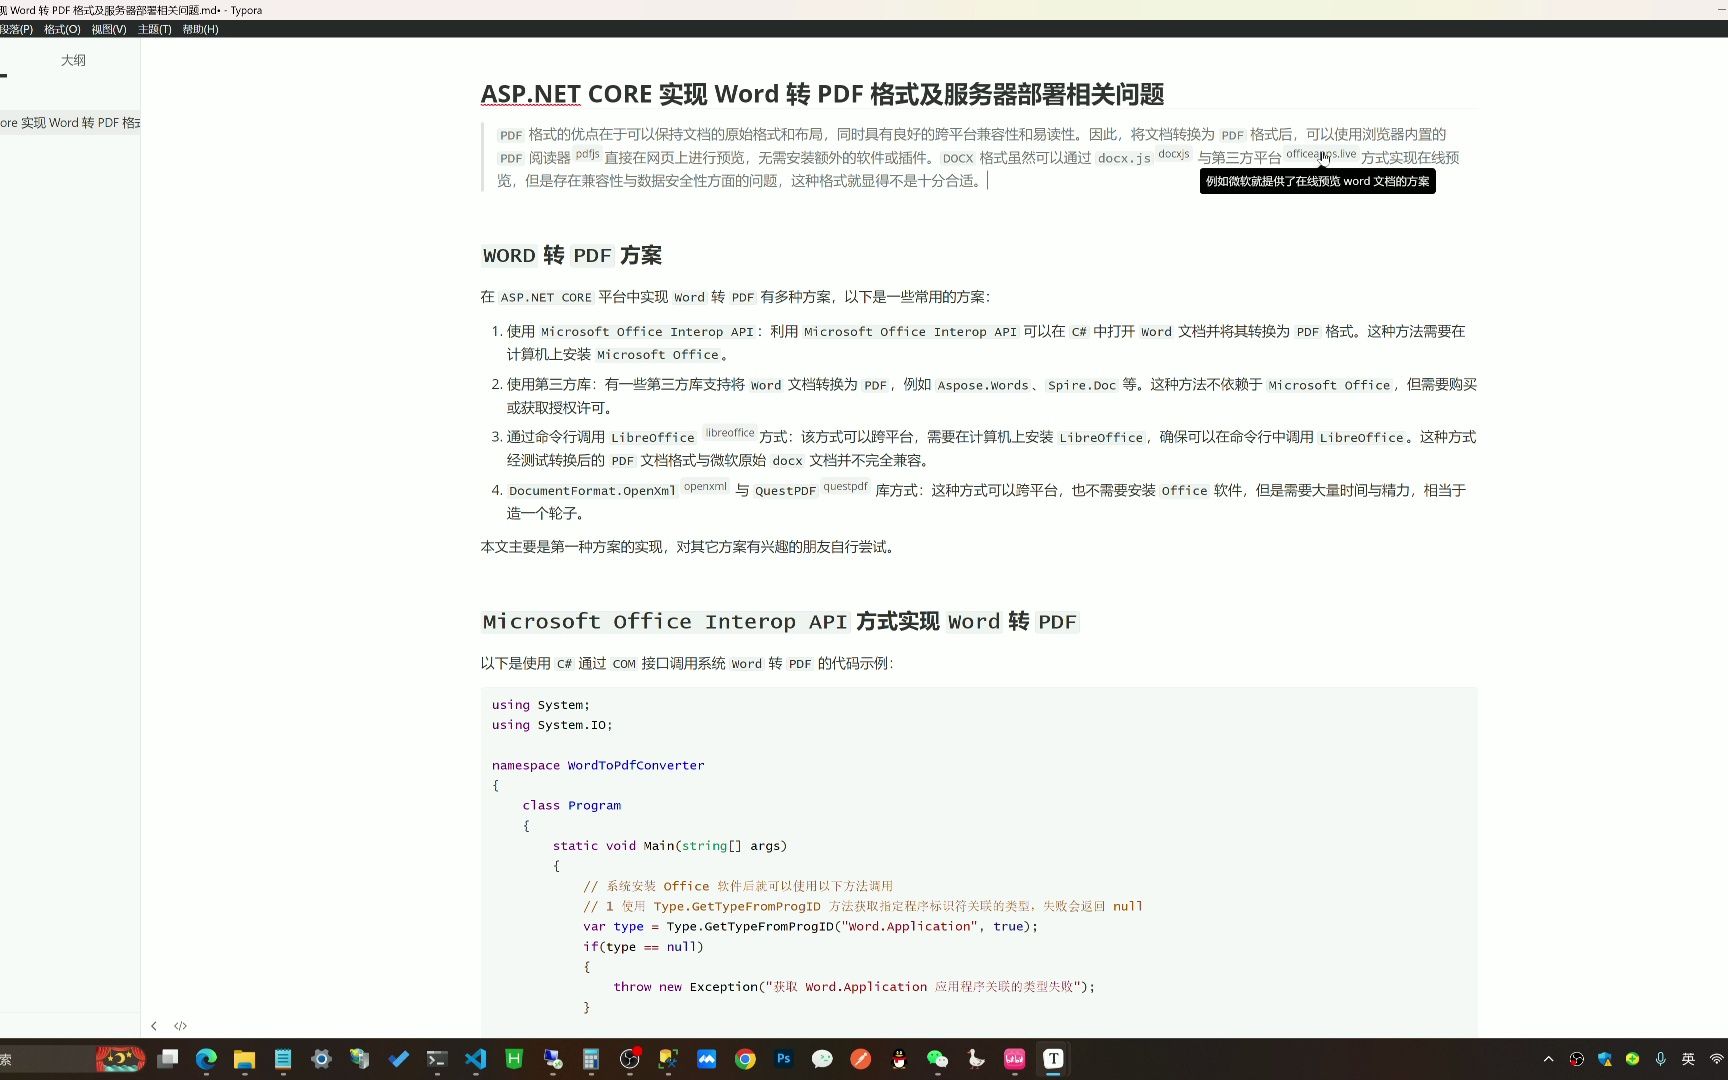Select the 大纲 outline tab
Screen dimensions: 1728x1080
(x=73, y=60)
